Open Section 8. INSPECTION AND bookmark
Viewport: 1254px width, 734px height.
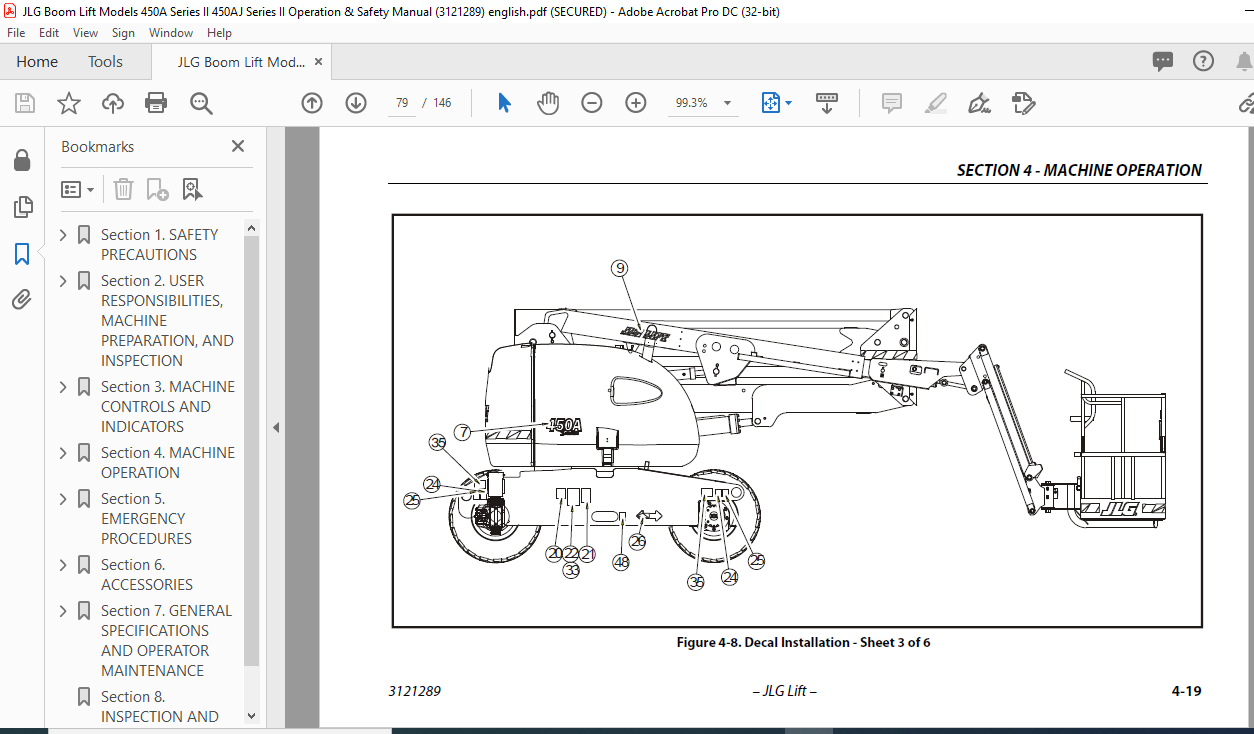159,707
